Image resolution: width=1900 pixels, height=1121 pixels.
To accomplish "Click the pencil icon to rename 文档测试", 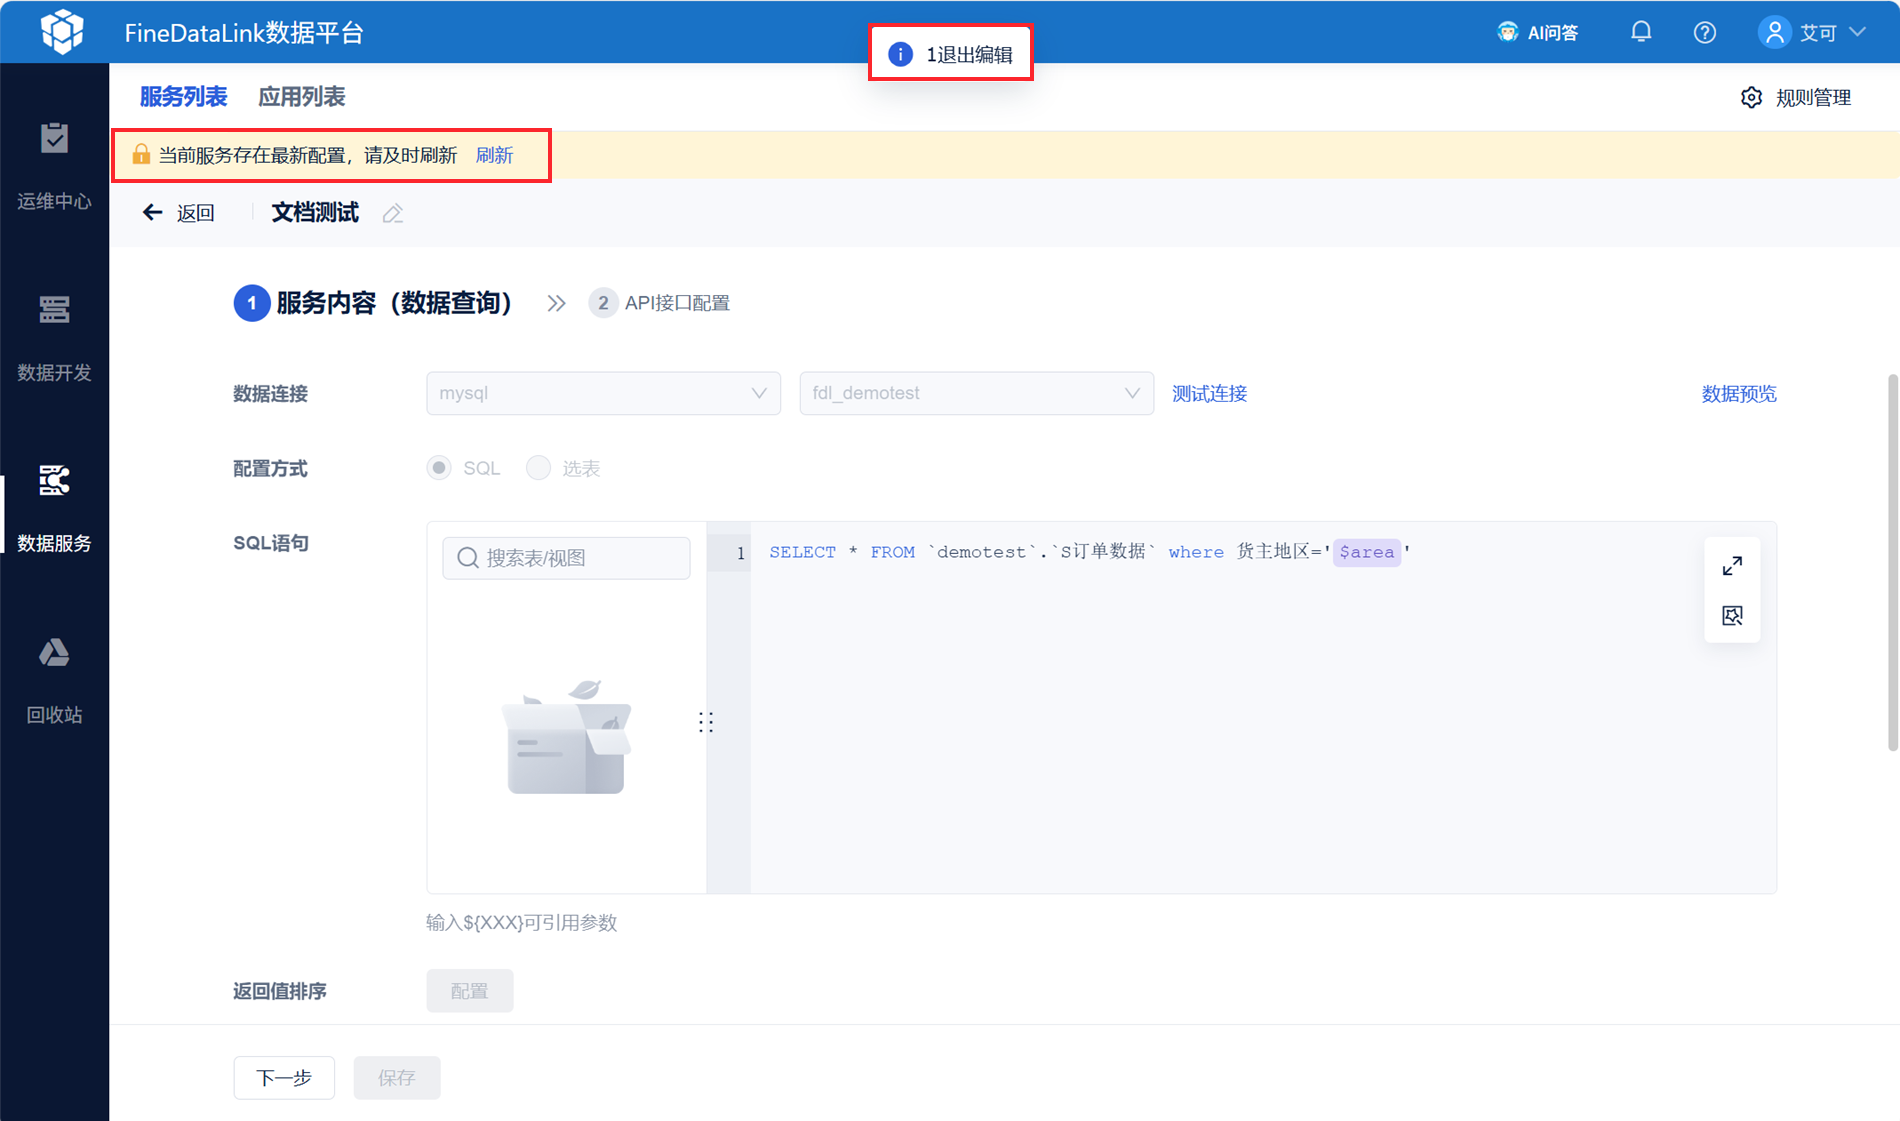I will point(393,213).
